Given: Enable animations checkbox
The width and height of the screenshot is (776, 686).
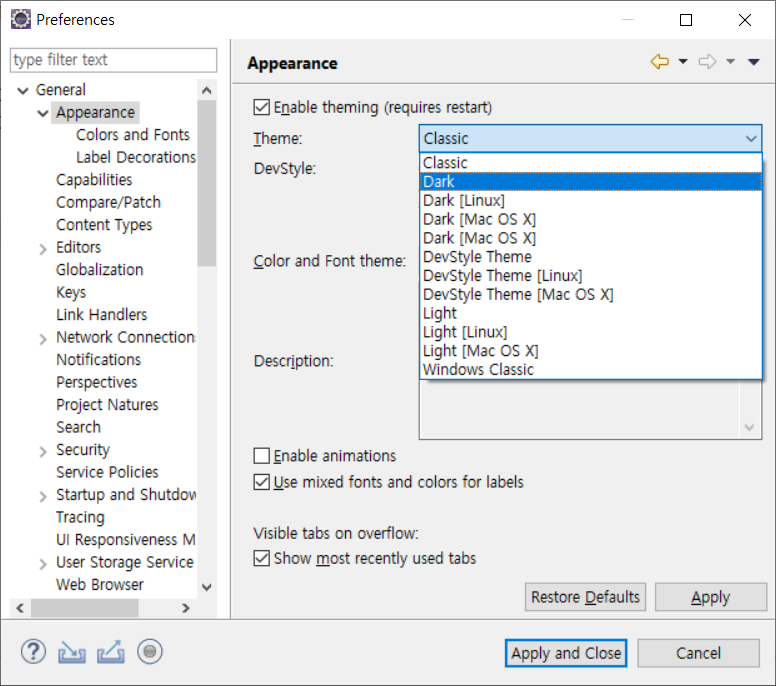Looking at the screenshot, I should 262,455.
